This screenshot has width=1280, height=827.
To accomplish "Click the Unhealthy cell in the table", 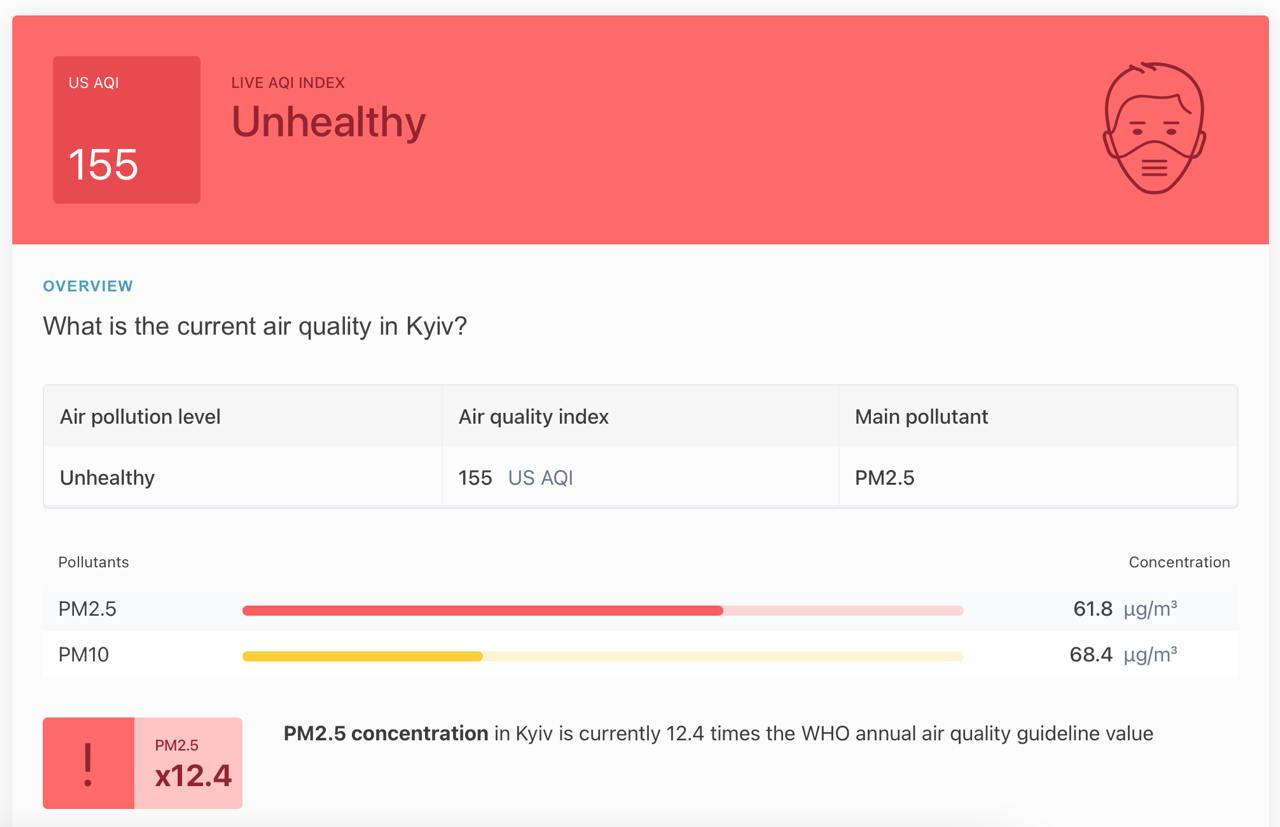I will tap(107, 478).
